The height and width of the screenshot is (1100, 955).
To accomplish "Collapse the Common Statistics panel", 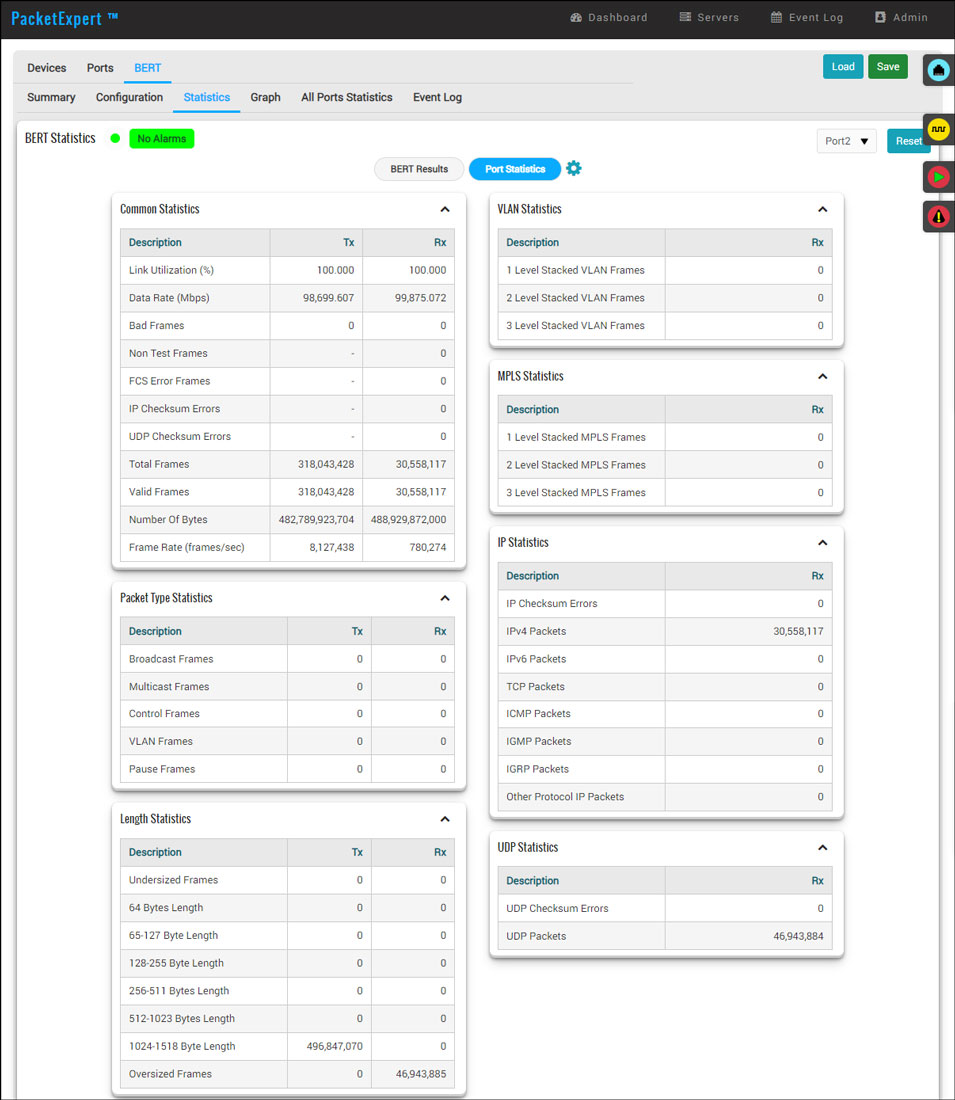I will click(445, 209).
